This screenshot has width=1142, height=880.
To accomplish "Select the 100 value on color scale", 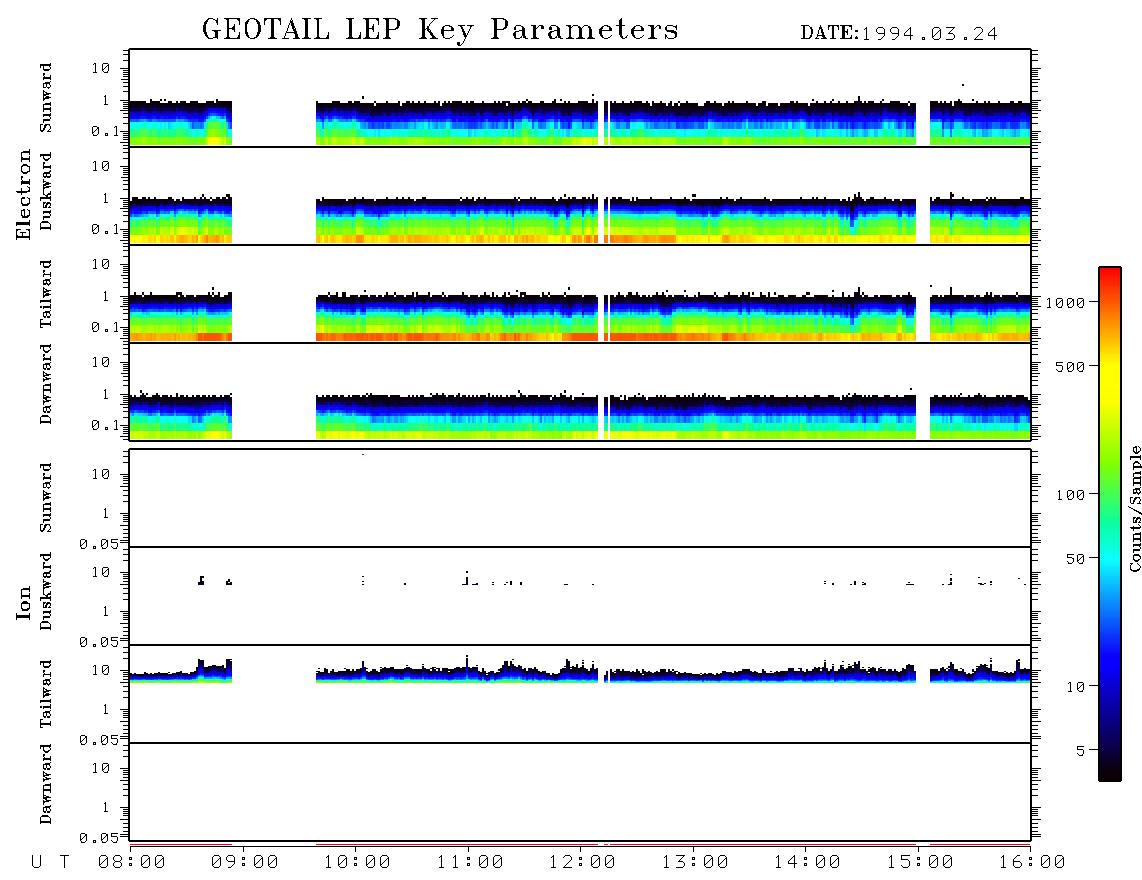I will [1071, 495].
